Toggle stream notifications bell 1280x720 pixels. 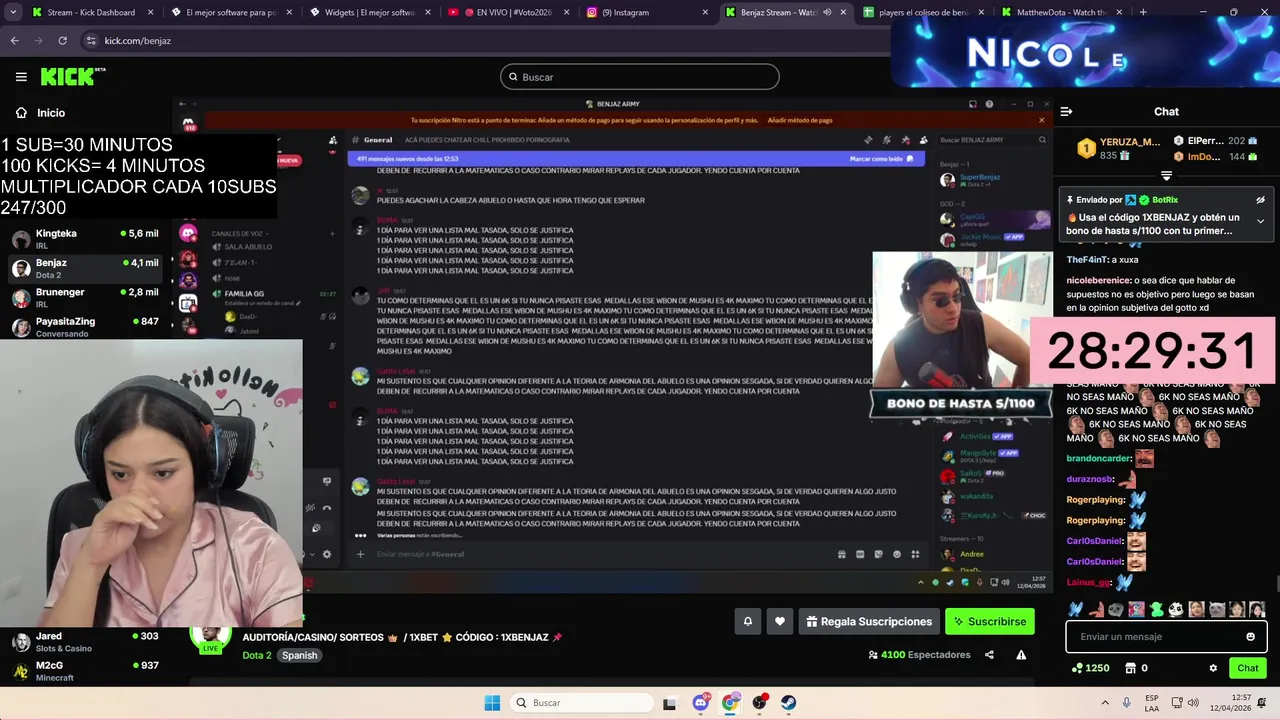(747, 621)
